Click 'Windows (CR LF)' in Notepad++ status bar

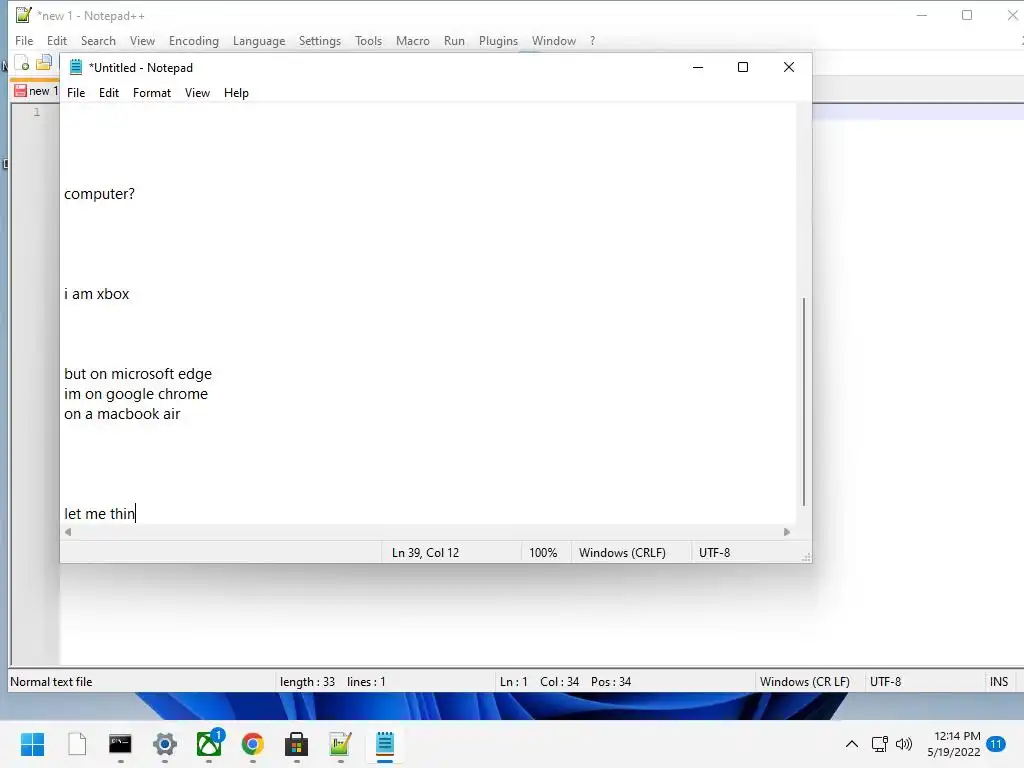coord(805,682)
